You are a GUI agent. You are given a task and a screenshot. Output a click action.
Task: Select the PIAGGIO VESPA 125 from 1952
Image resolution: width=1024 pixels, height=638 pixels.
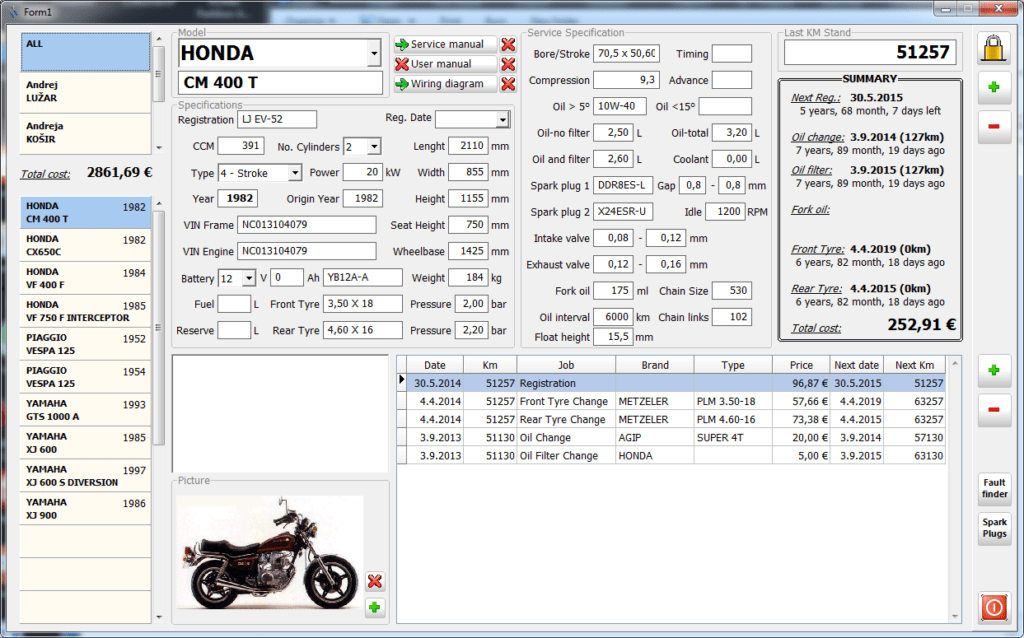pos(86,344)
